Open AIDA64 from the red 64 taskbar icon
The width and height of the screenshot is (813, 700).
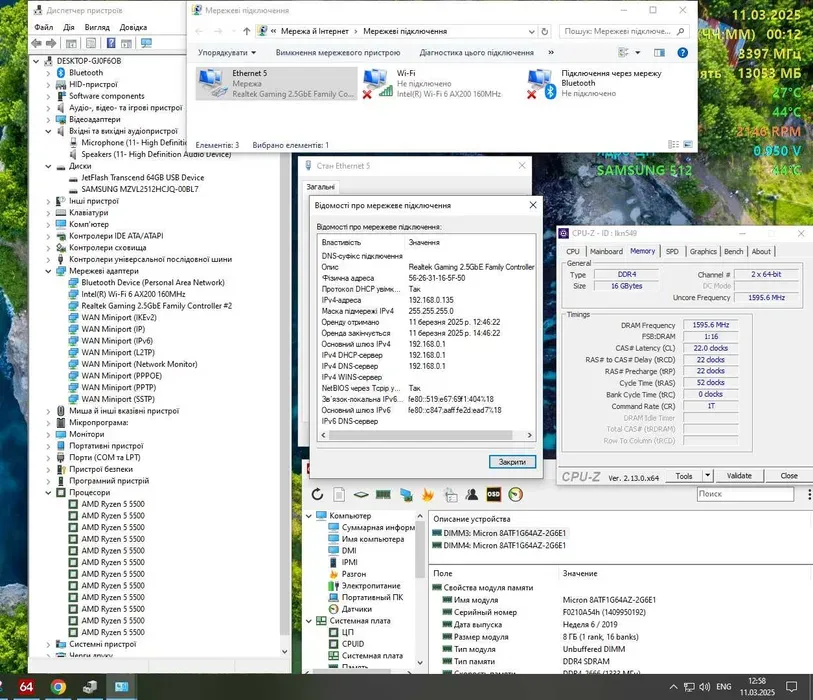[x=26, y=687]
